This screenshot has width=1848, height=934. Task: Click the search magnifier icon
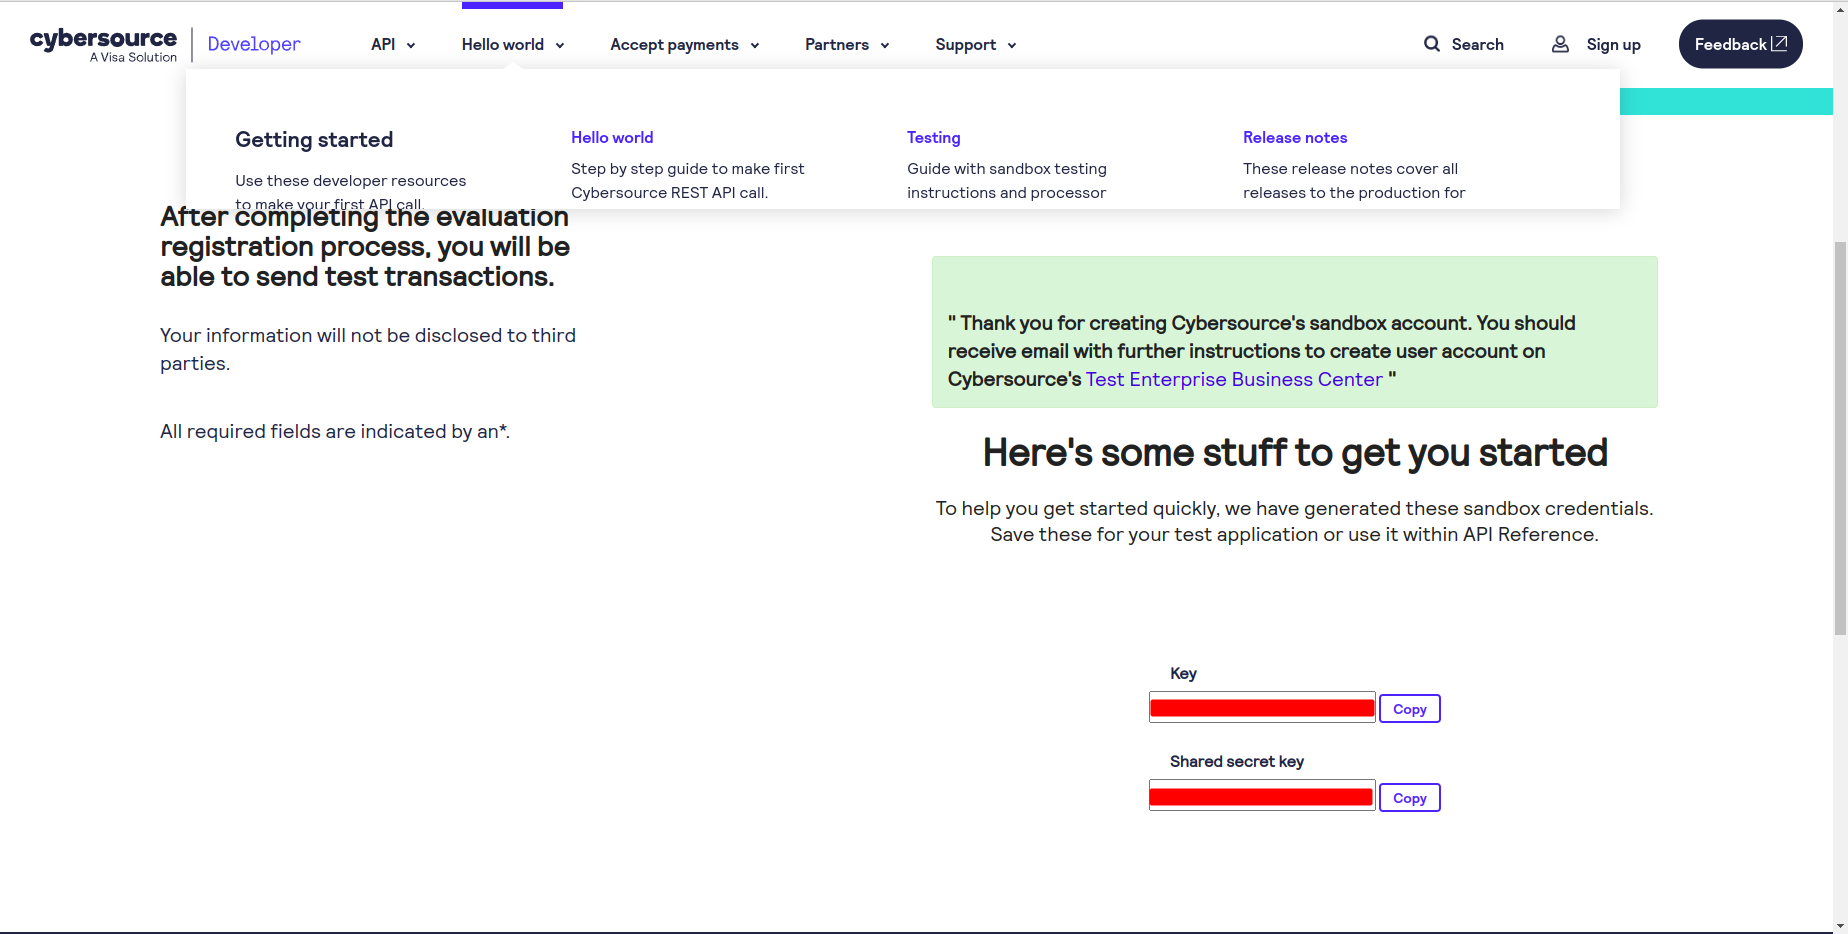1432,44
